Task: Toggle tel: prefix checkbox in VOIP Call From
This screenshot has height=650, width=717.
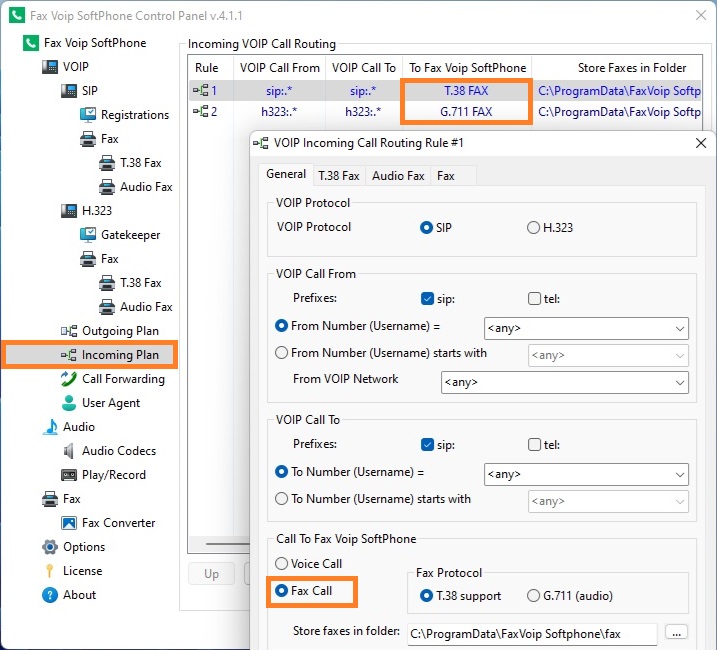Action: click(x=535, y=299)
